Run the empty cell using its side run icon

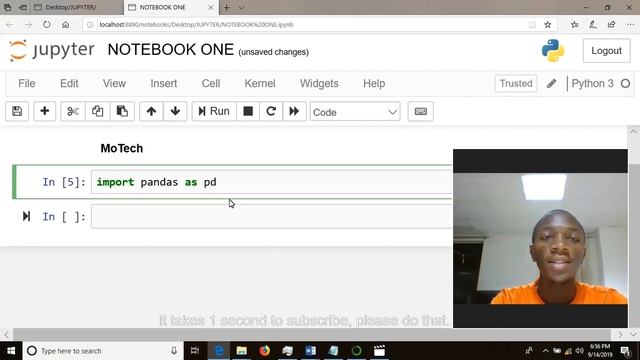coord(27,216)
